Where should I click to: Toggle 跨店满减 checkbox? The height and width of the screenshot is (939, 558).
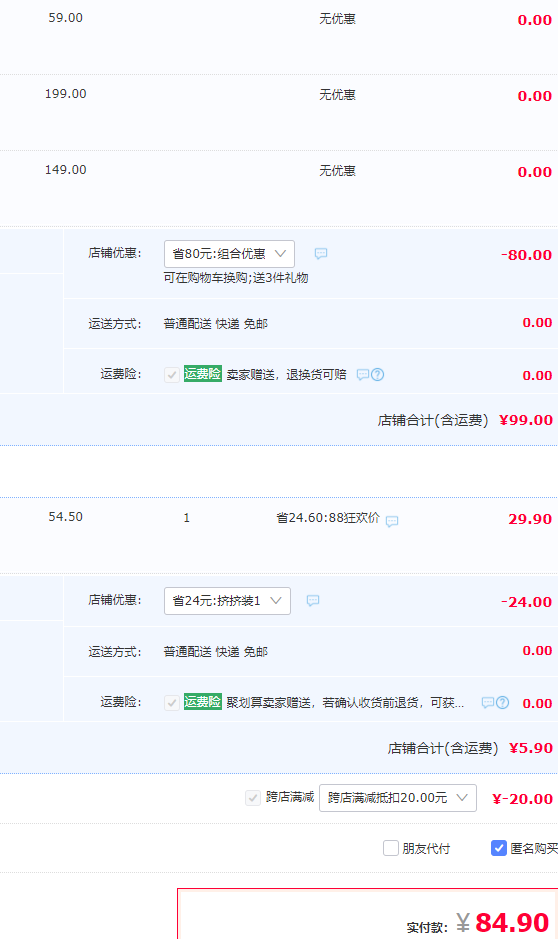[253, 798]
